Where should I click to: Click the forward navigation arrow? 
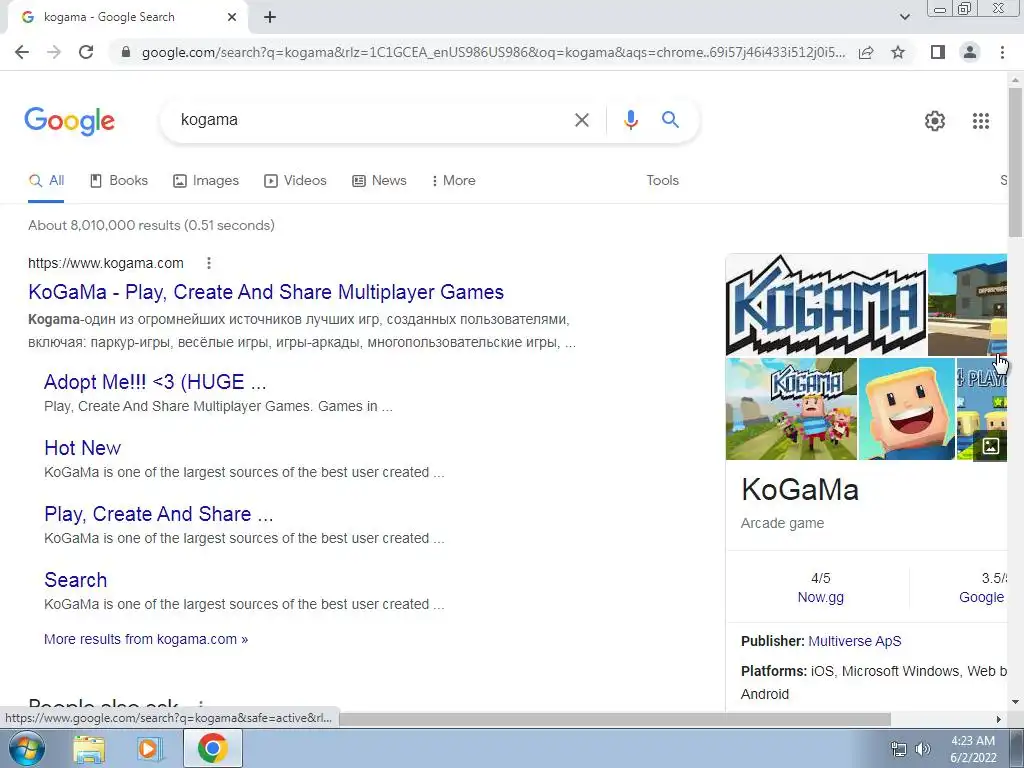(x=54, y=52)
